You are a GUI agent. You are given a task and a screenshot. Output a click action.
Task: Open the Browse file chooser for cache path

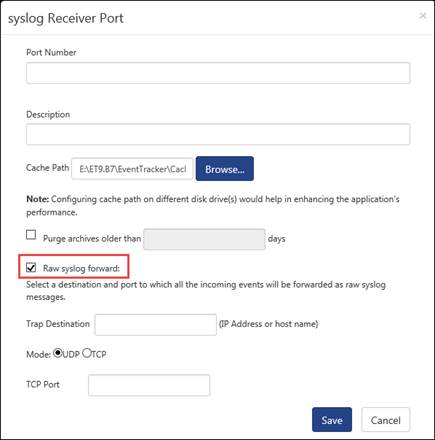[x=225, y=169]
